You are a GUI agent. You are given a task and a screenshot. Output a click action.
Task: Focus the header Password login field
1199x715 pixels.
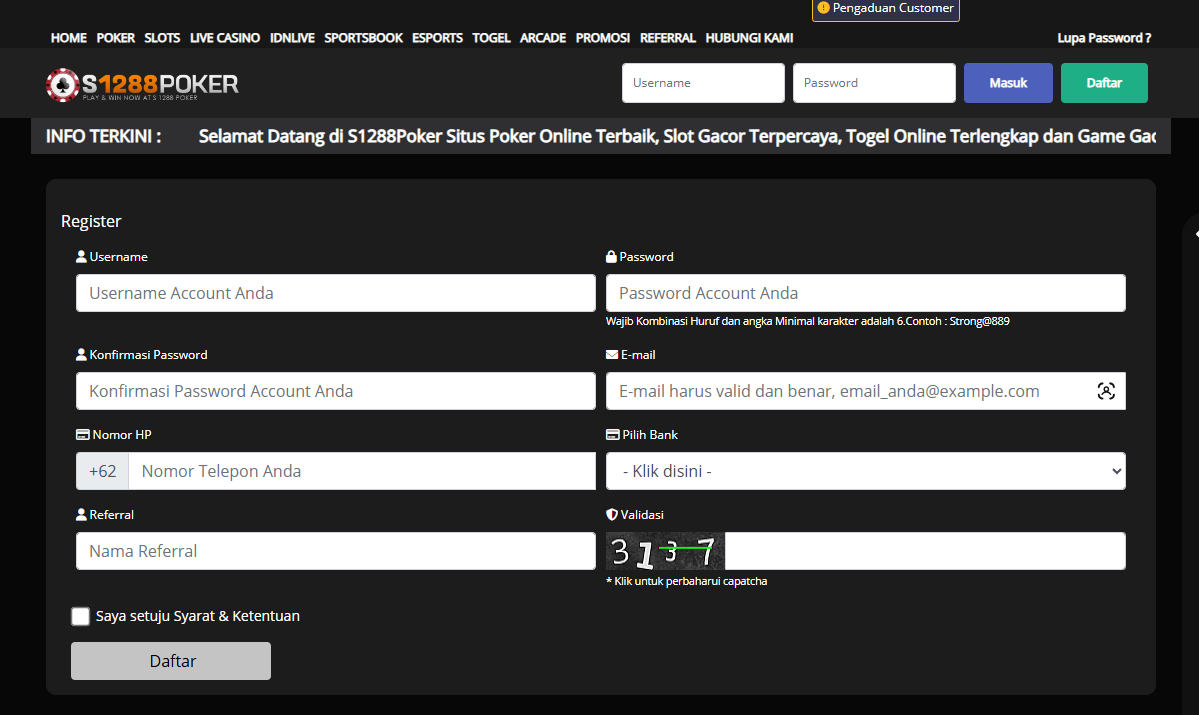(874, 83)
